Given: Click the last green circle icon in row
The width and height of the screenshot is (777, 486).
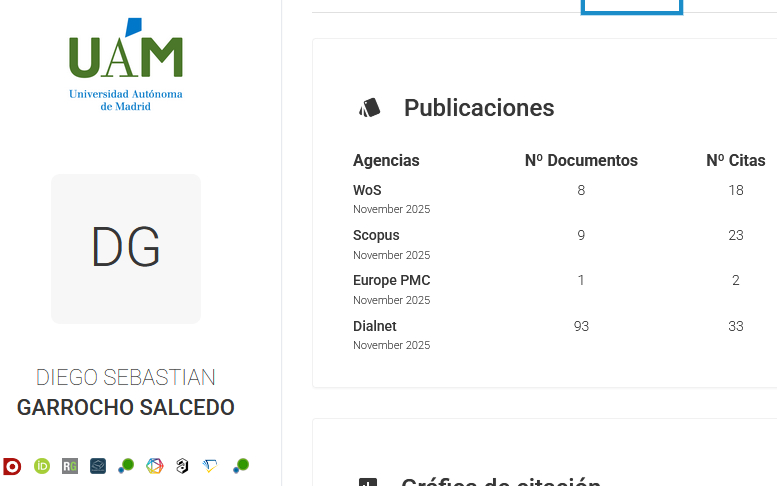Looking at the screenshot, I should (240, 465).
